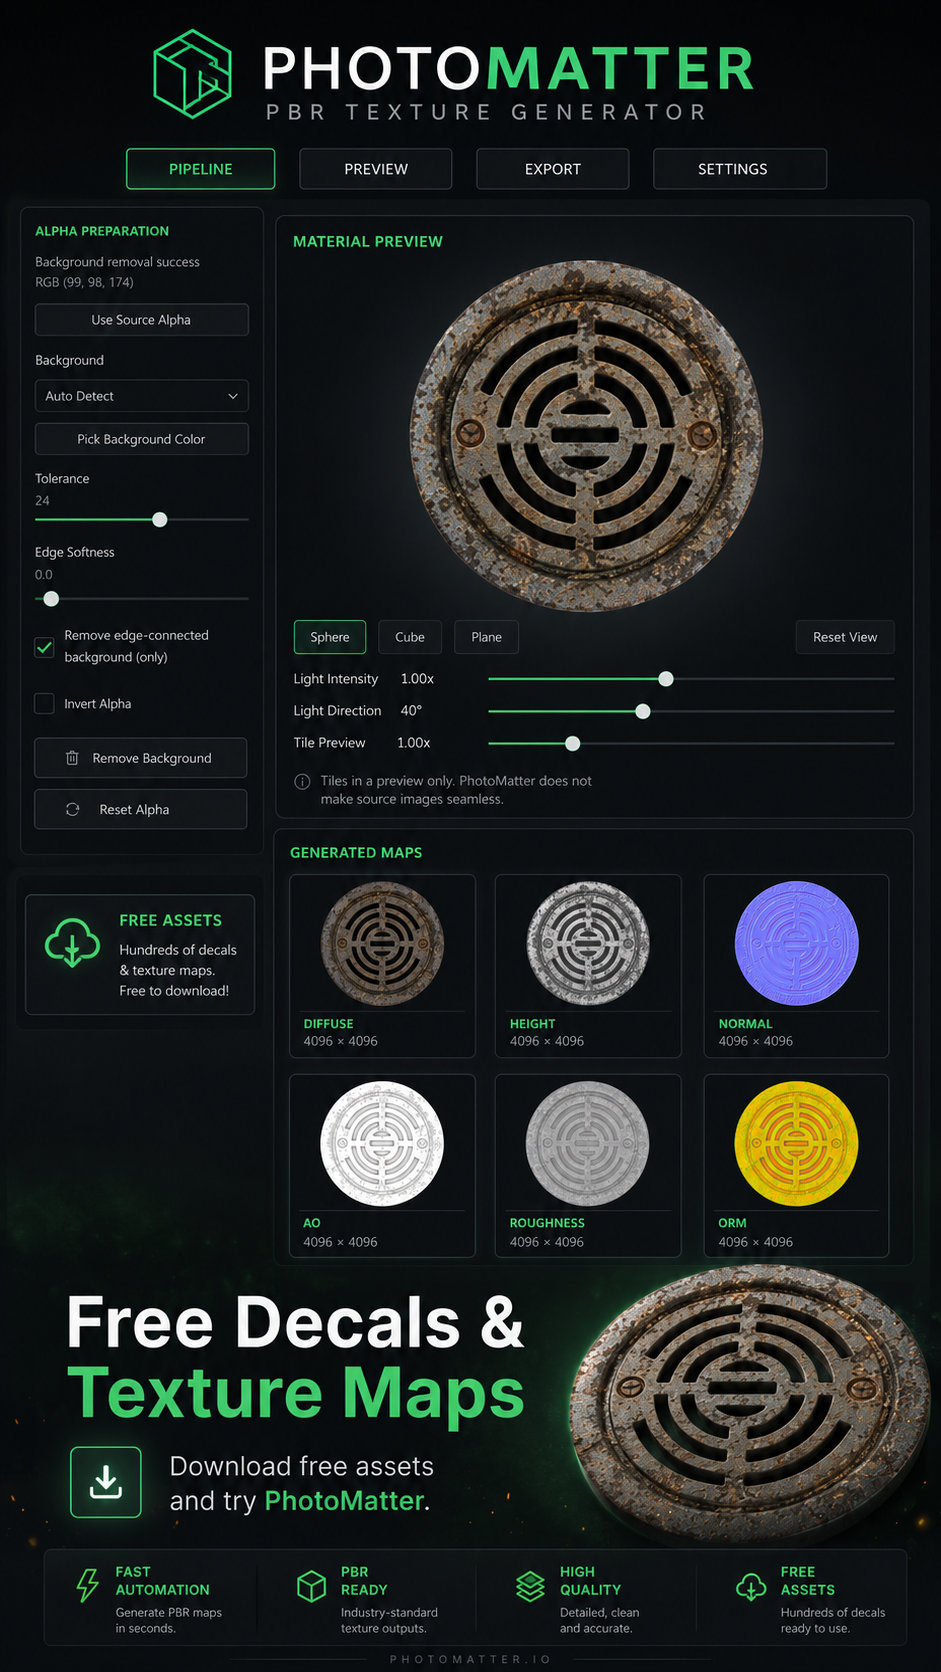This screenshot has height=1672, width=941.
Task: Click the Reset View button
Action: tap(845, 637)
